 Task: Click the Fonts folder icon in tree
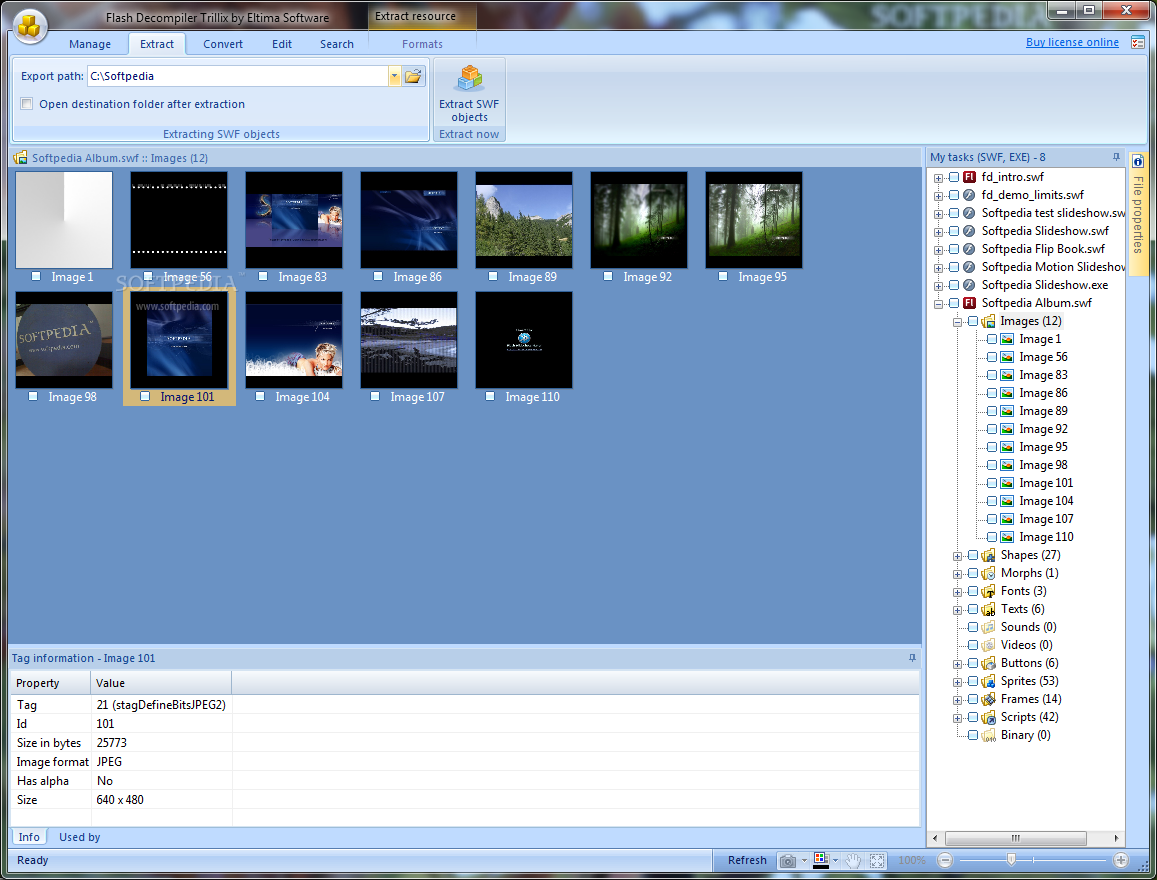coord(989,592)
